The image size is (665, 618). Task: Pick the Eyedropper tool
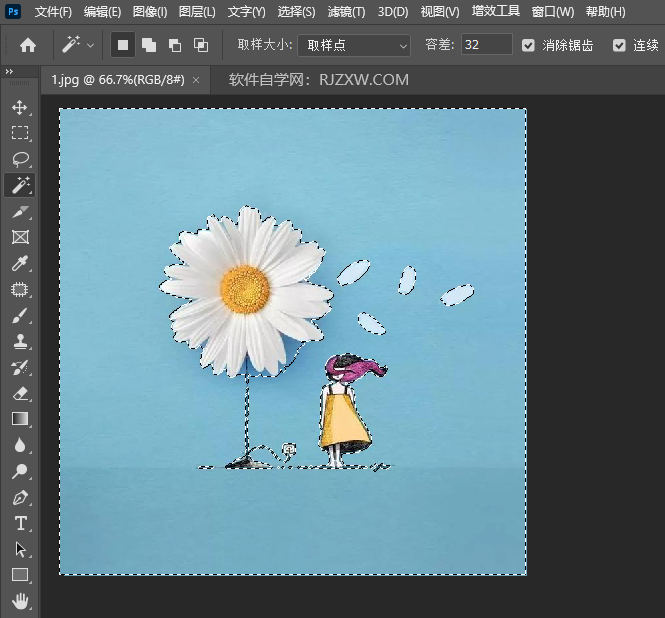coord(20,264)
